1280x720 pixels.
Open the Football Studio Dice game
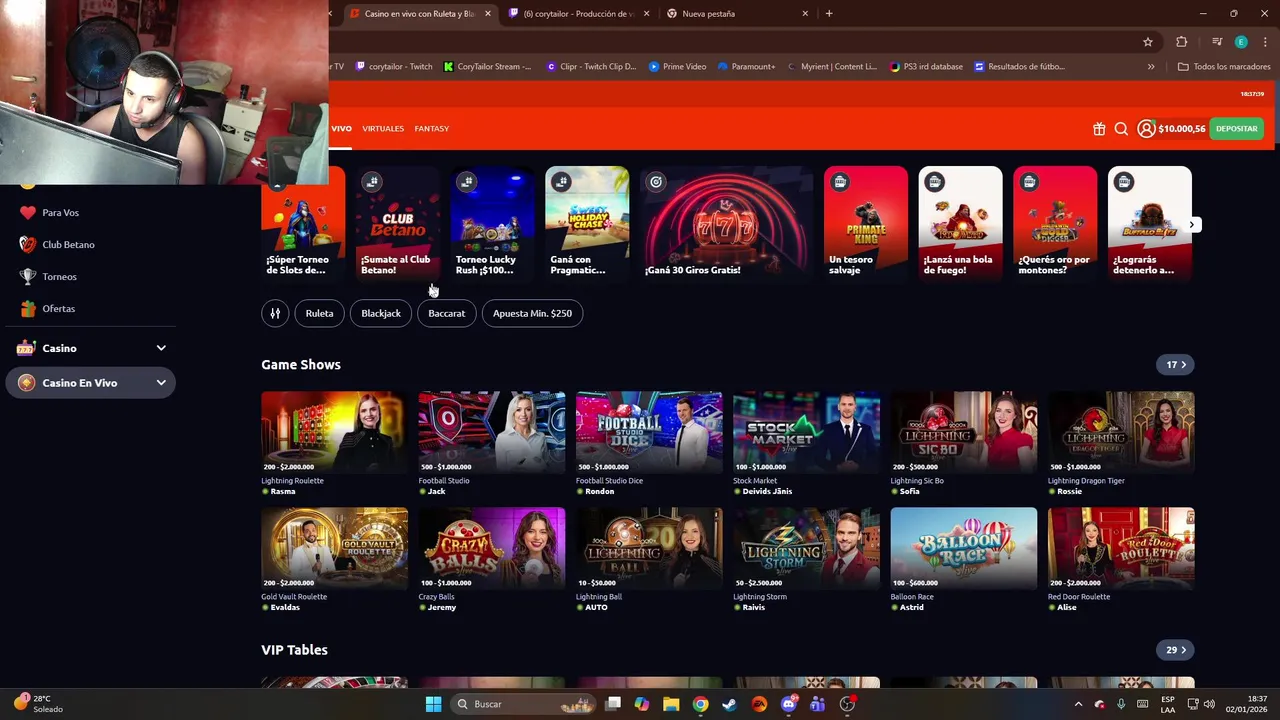[649, 432]
